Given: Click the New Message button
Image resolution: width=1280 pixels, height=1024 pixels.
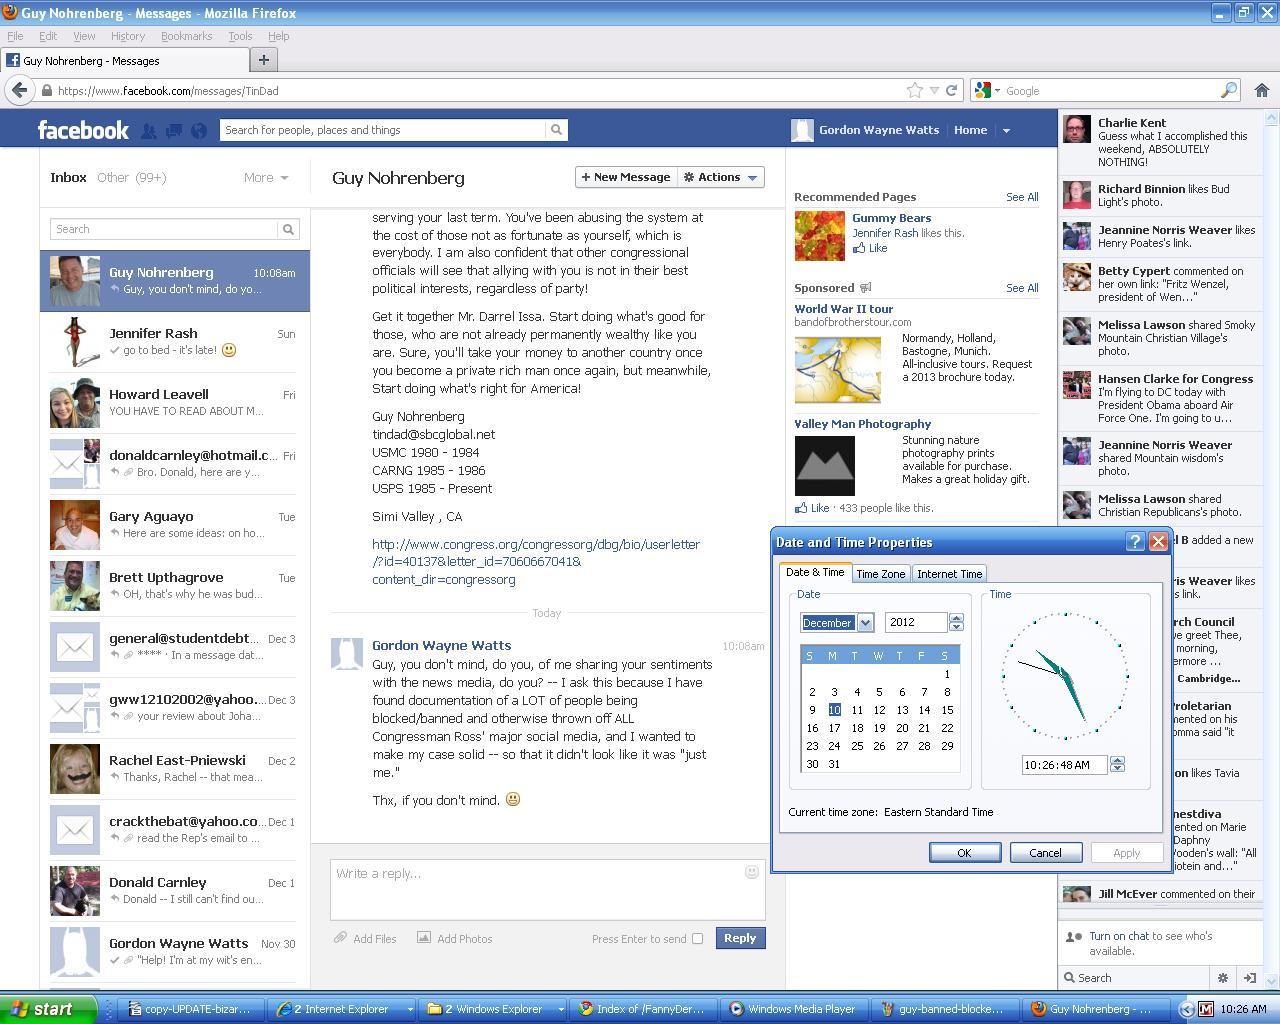Looking at the screenshot, I should [x=625, y=177].
